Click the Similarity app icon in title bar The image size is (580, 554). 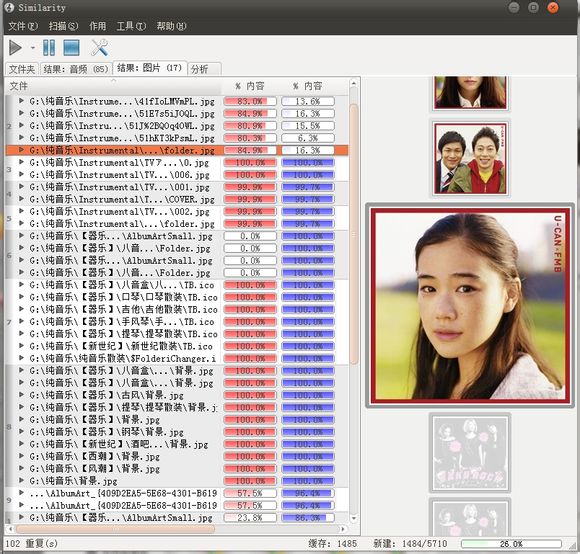(x=9, y=7)
